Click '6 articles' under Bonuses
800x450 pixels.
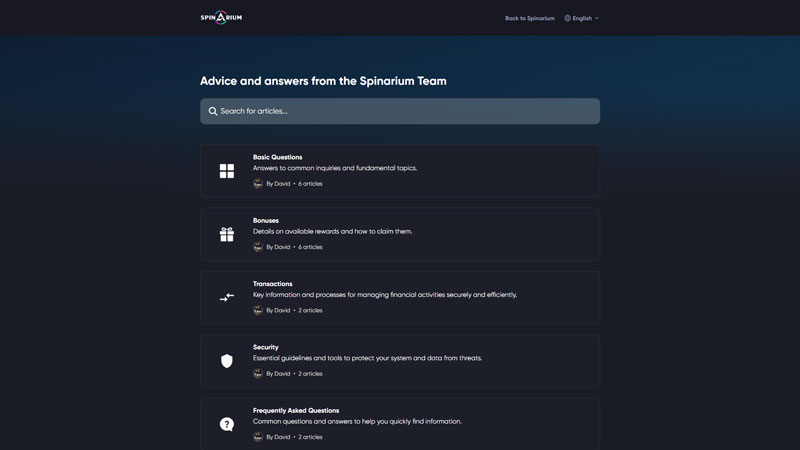click(310, 247)
